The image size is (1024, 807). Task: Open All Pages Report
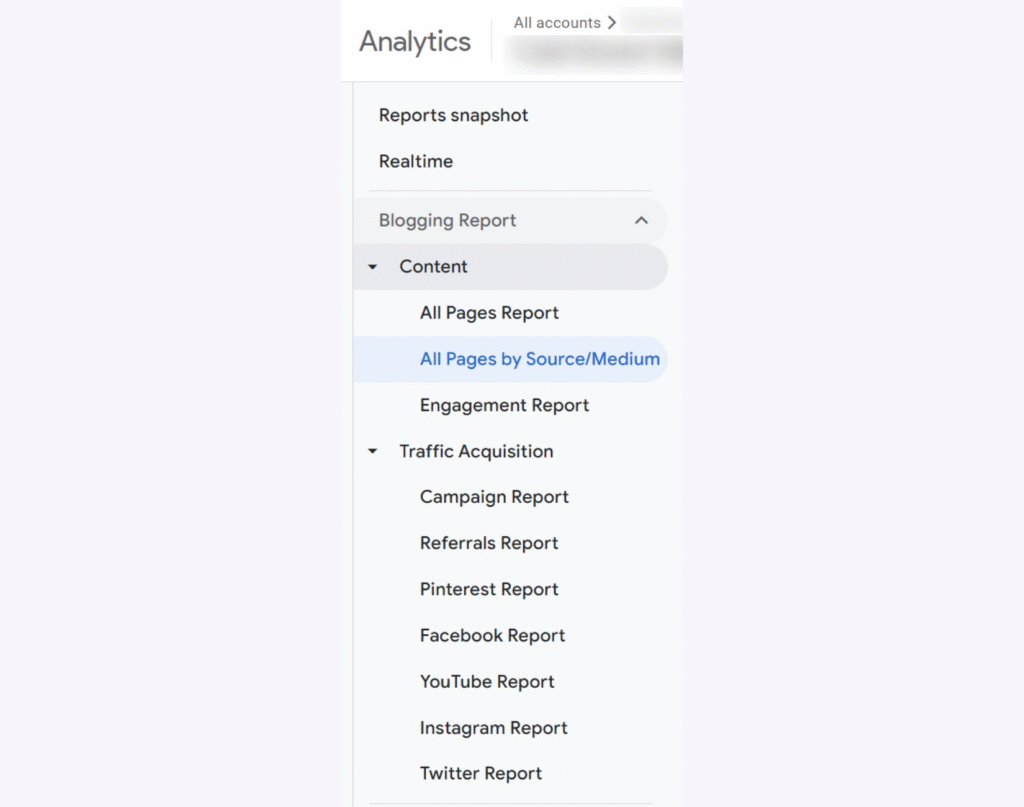[x=489, y=313]
